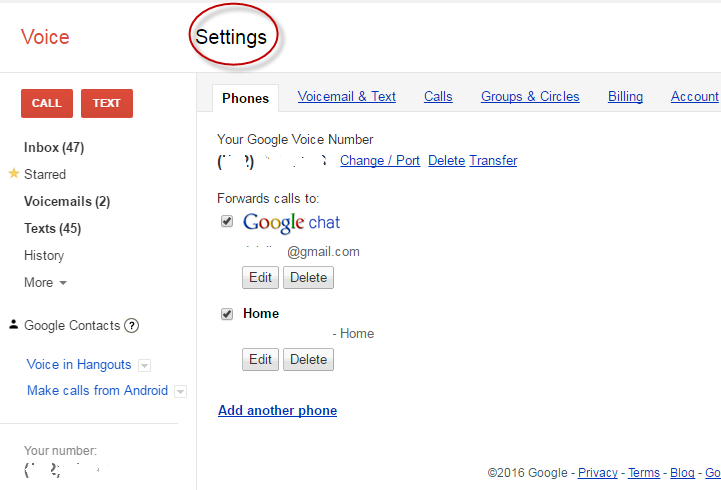Viewport: 721px width, 490px height.
Task: Open the Billing tab
Action: [625, 97]
